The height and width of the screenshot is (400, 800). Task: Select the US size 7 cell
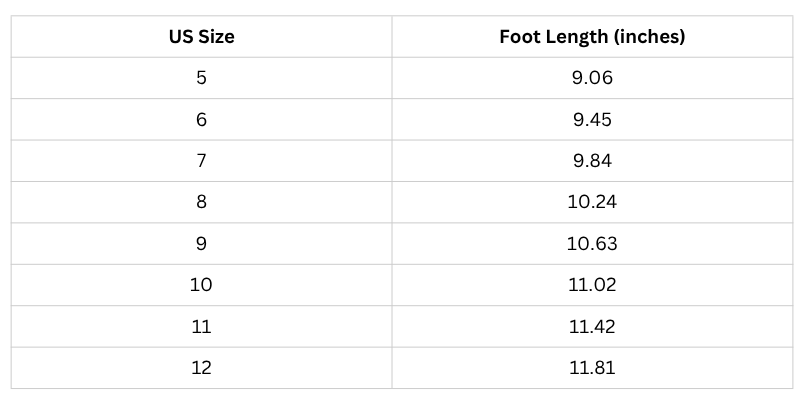[x=202, y=161]
